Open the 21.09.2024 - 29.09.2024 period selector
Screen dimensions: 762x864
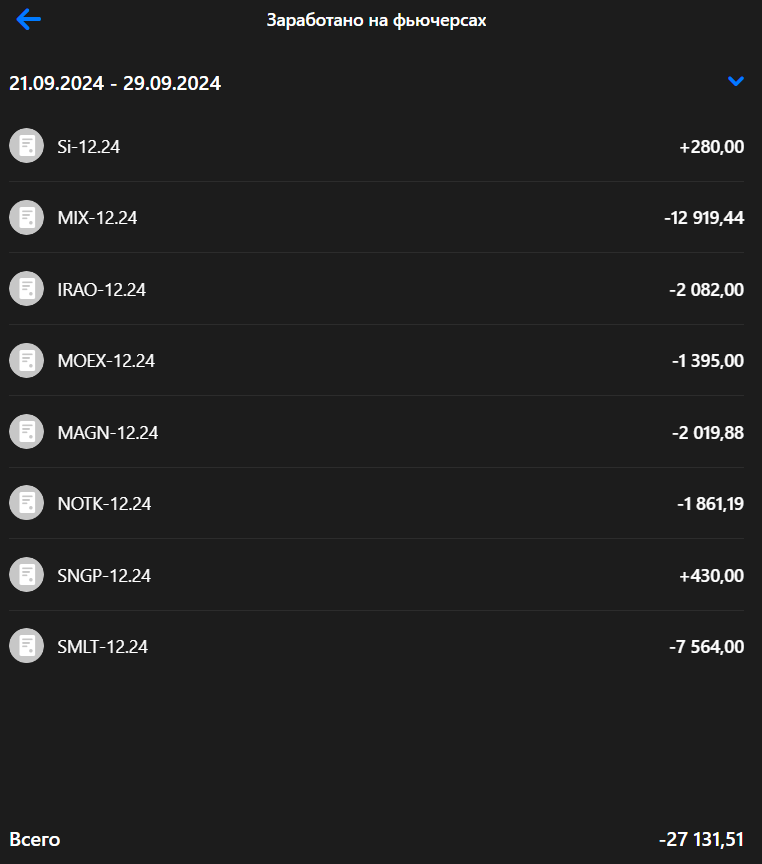[115, 84]
